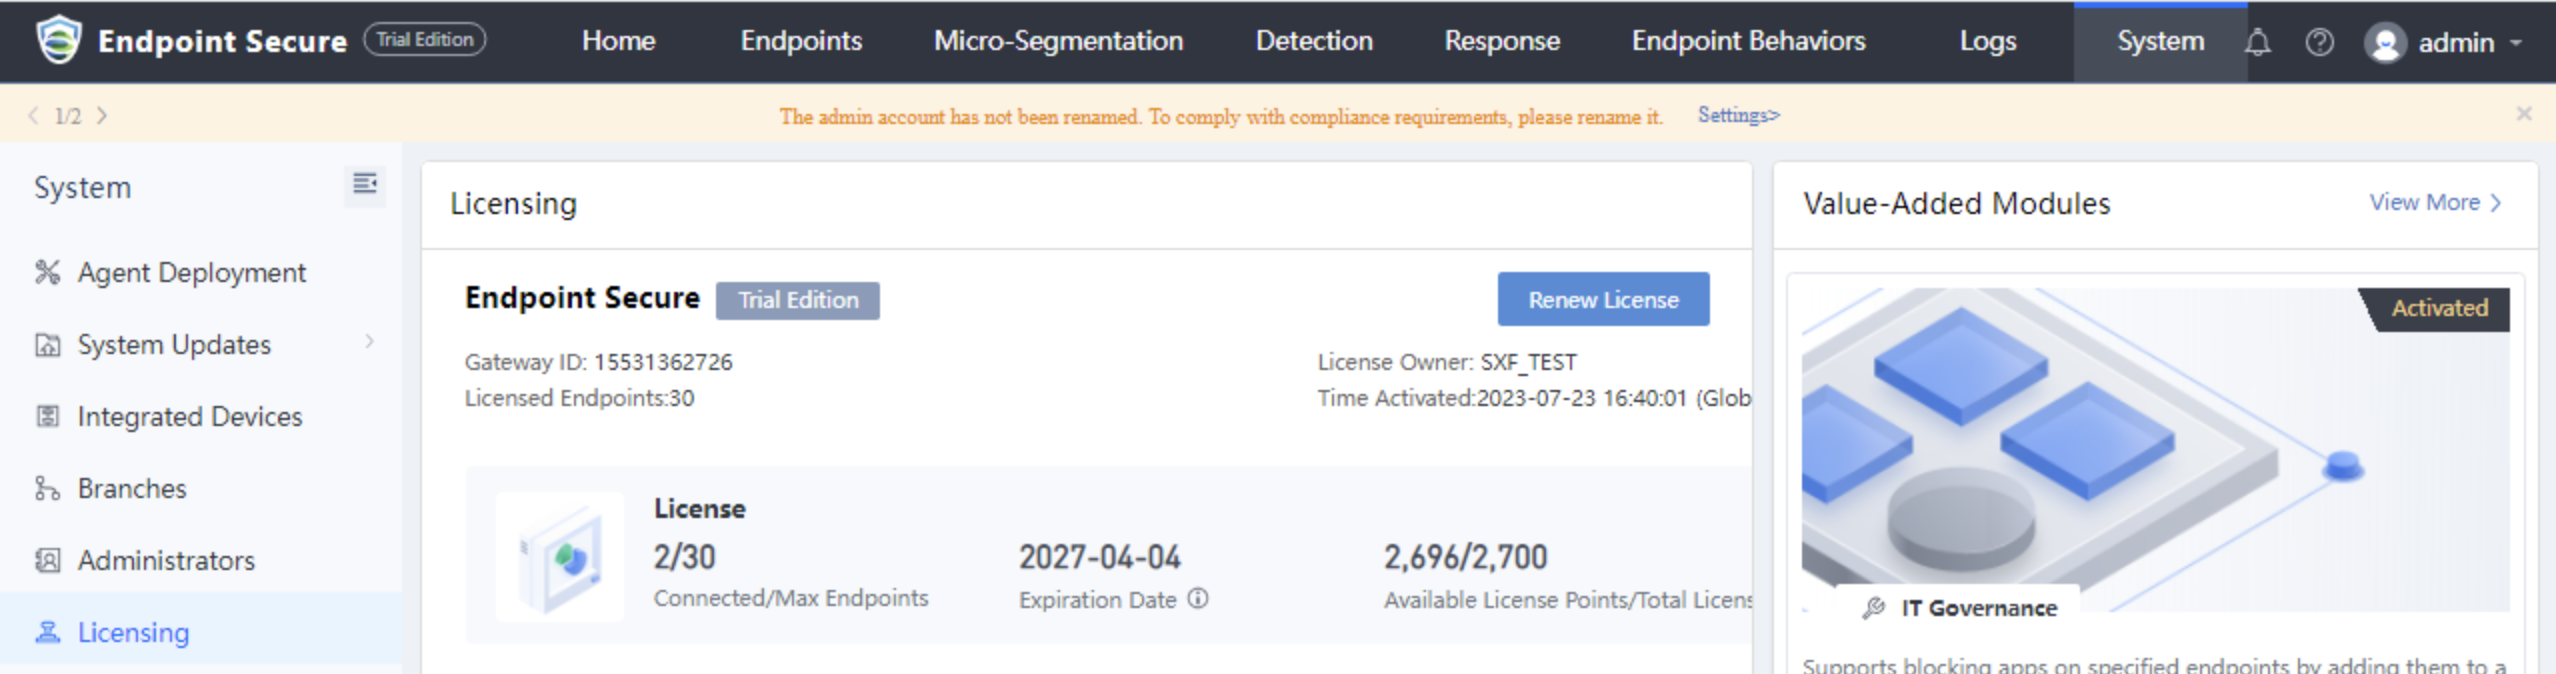
Task: Click the Integrated Devices icon
Action: pyautogui.click(x=48, y=416)
